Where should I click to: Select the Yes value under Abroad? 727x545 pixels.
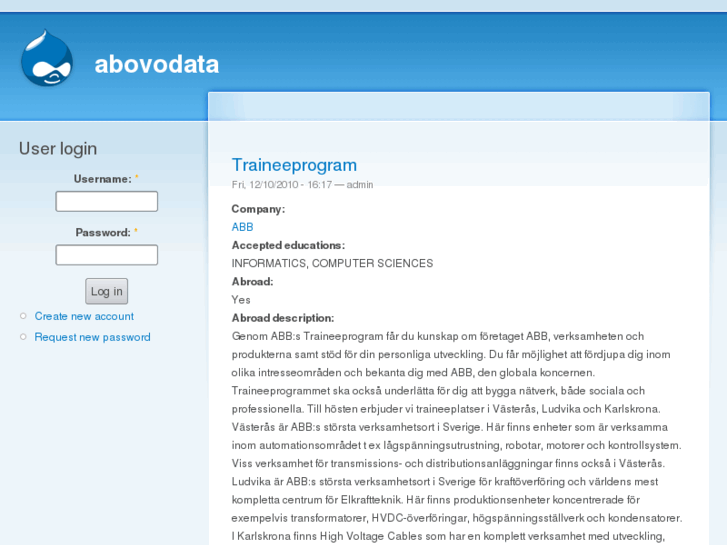pyautogui.click(x=241, y=300)
